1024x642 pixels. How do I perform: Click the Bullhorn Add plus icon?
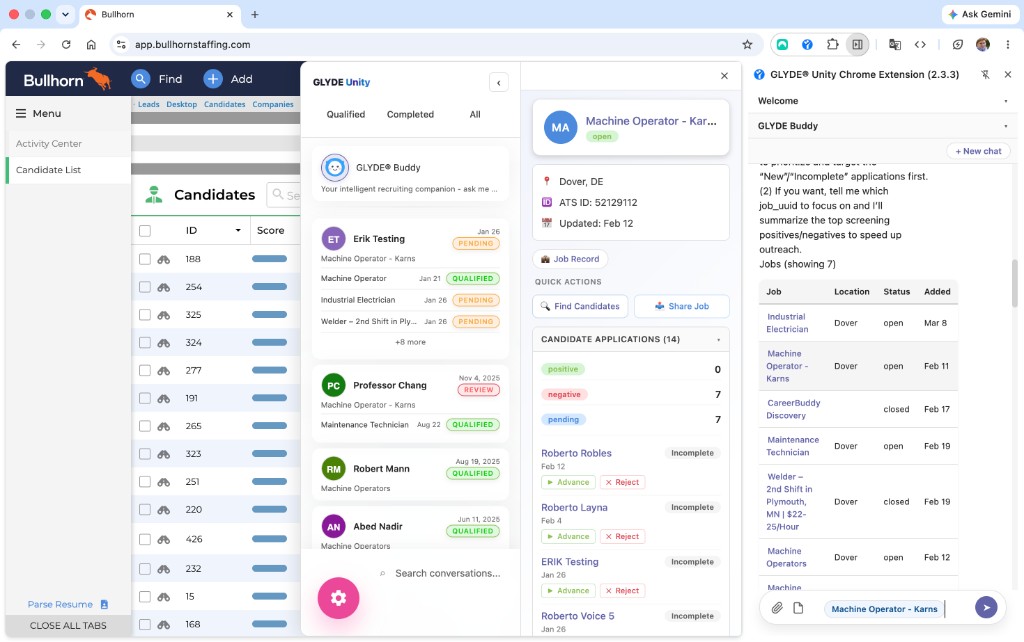coord(212,79)
